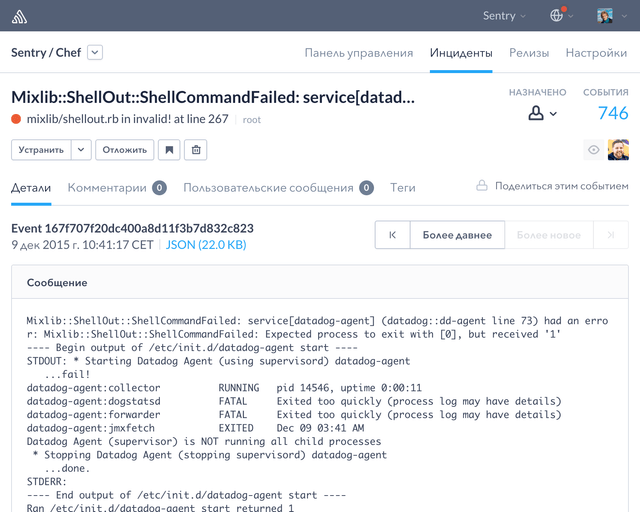Click the СОБЫТИЯ label
640x512 pixels.
[606, 93]
